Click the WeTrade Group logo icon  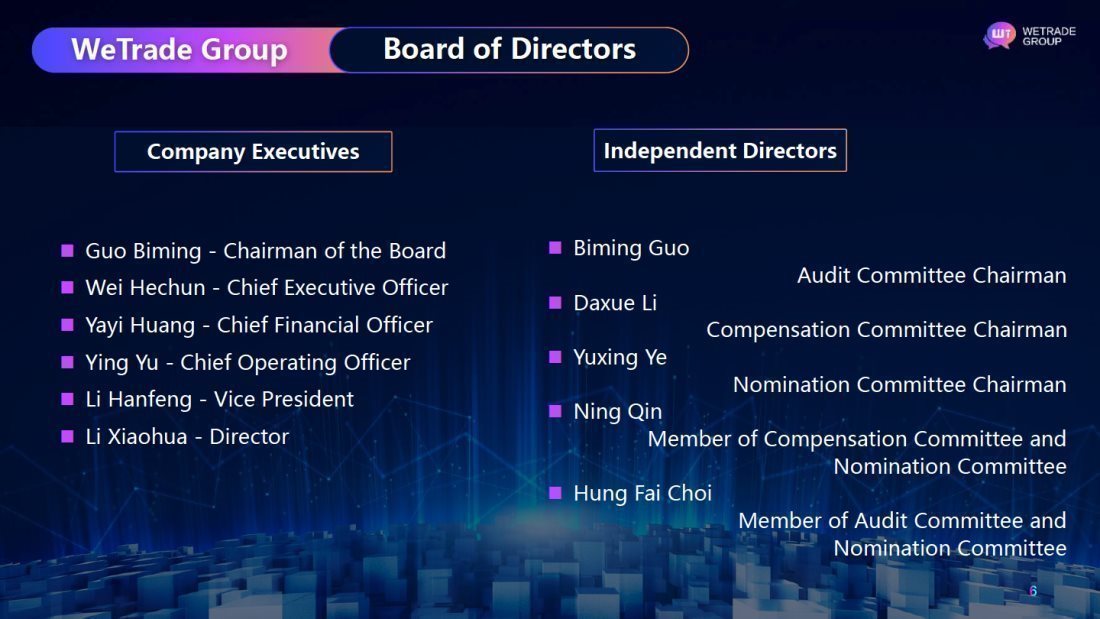pos(999,36)
